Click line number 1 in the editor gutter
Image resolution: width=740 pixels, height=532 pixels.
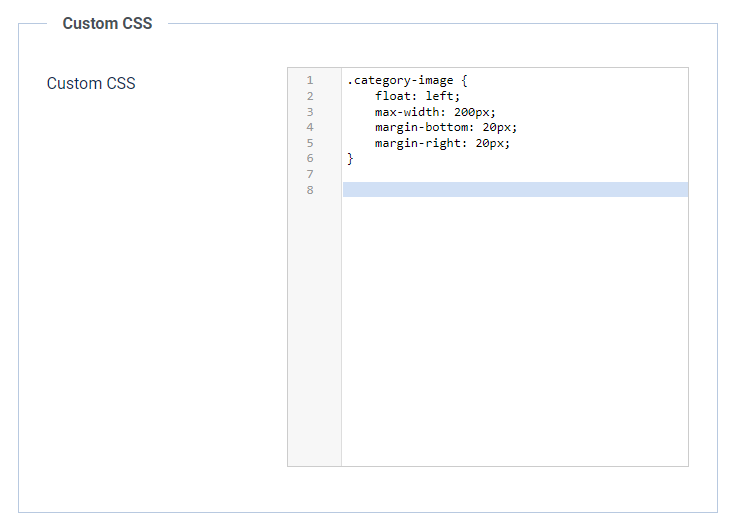tap(310, 80)
